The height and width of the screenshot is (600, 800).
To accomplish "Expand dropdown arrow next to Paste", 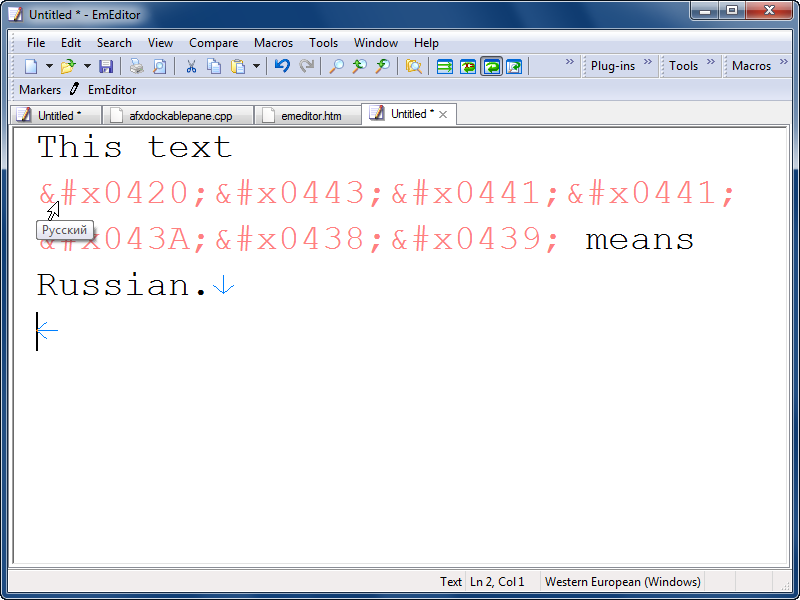I will coord(256,66).
